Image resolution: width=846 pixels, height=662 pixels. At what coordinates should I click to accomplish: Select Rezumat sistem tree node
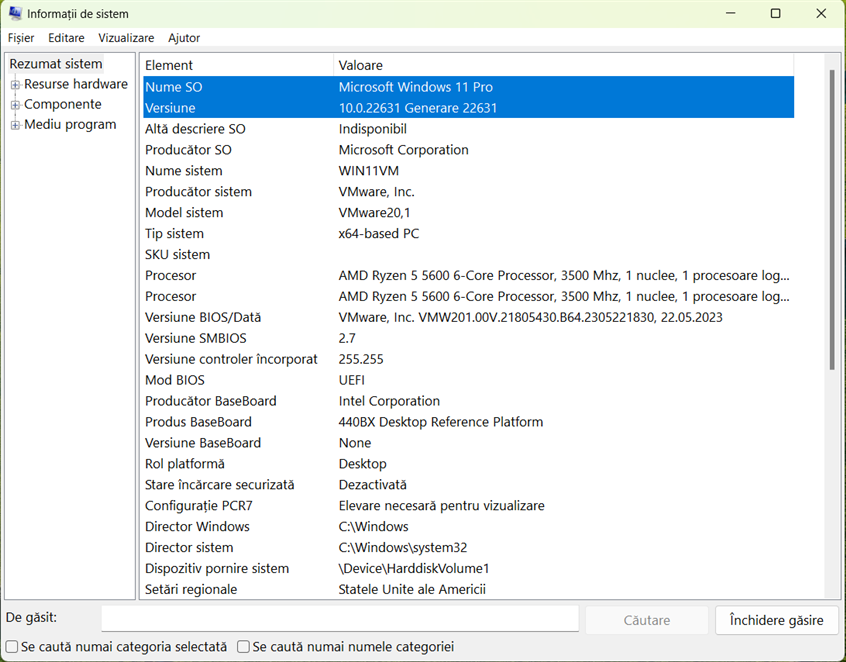coord(56,64)
